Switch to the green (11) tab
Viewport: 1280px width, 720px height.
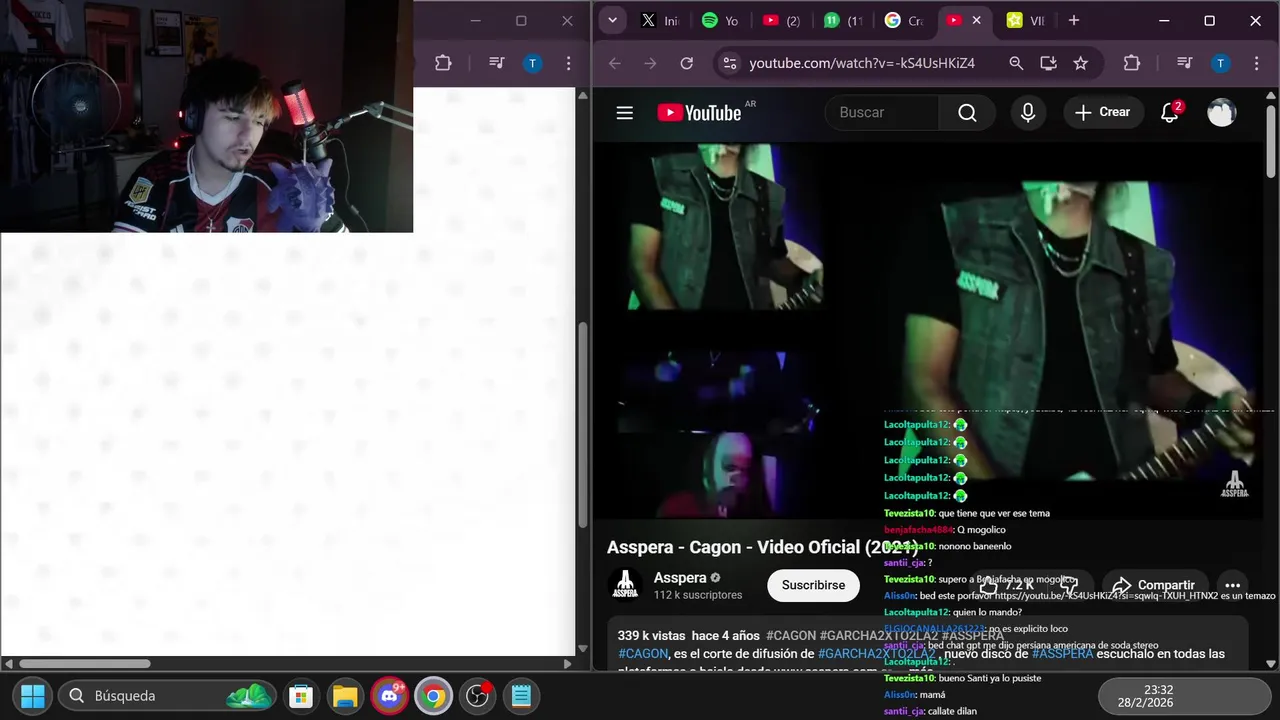coord(842,20)
